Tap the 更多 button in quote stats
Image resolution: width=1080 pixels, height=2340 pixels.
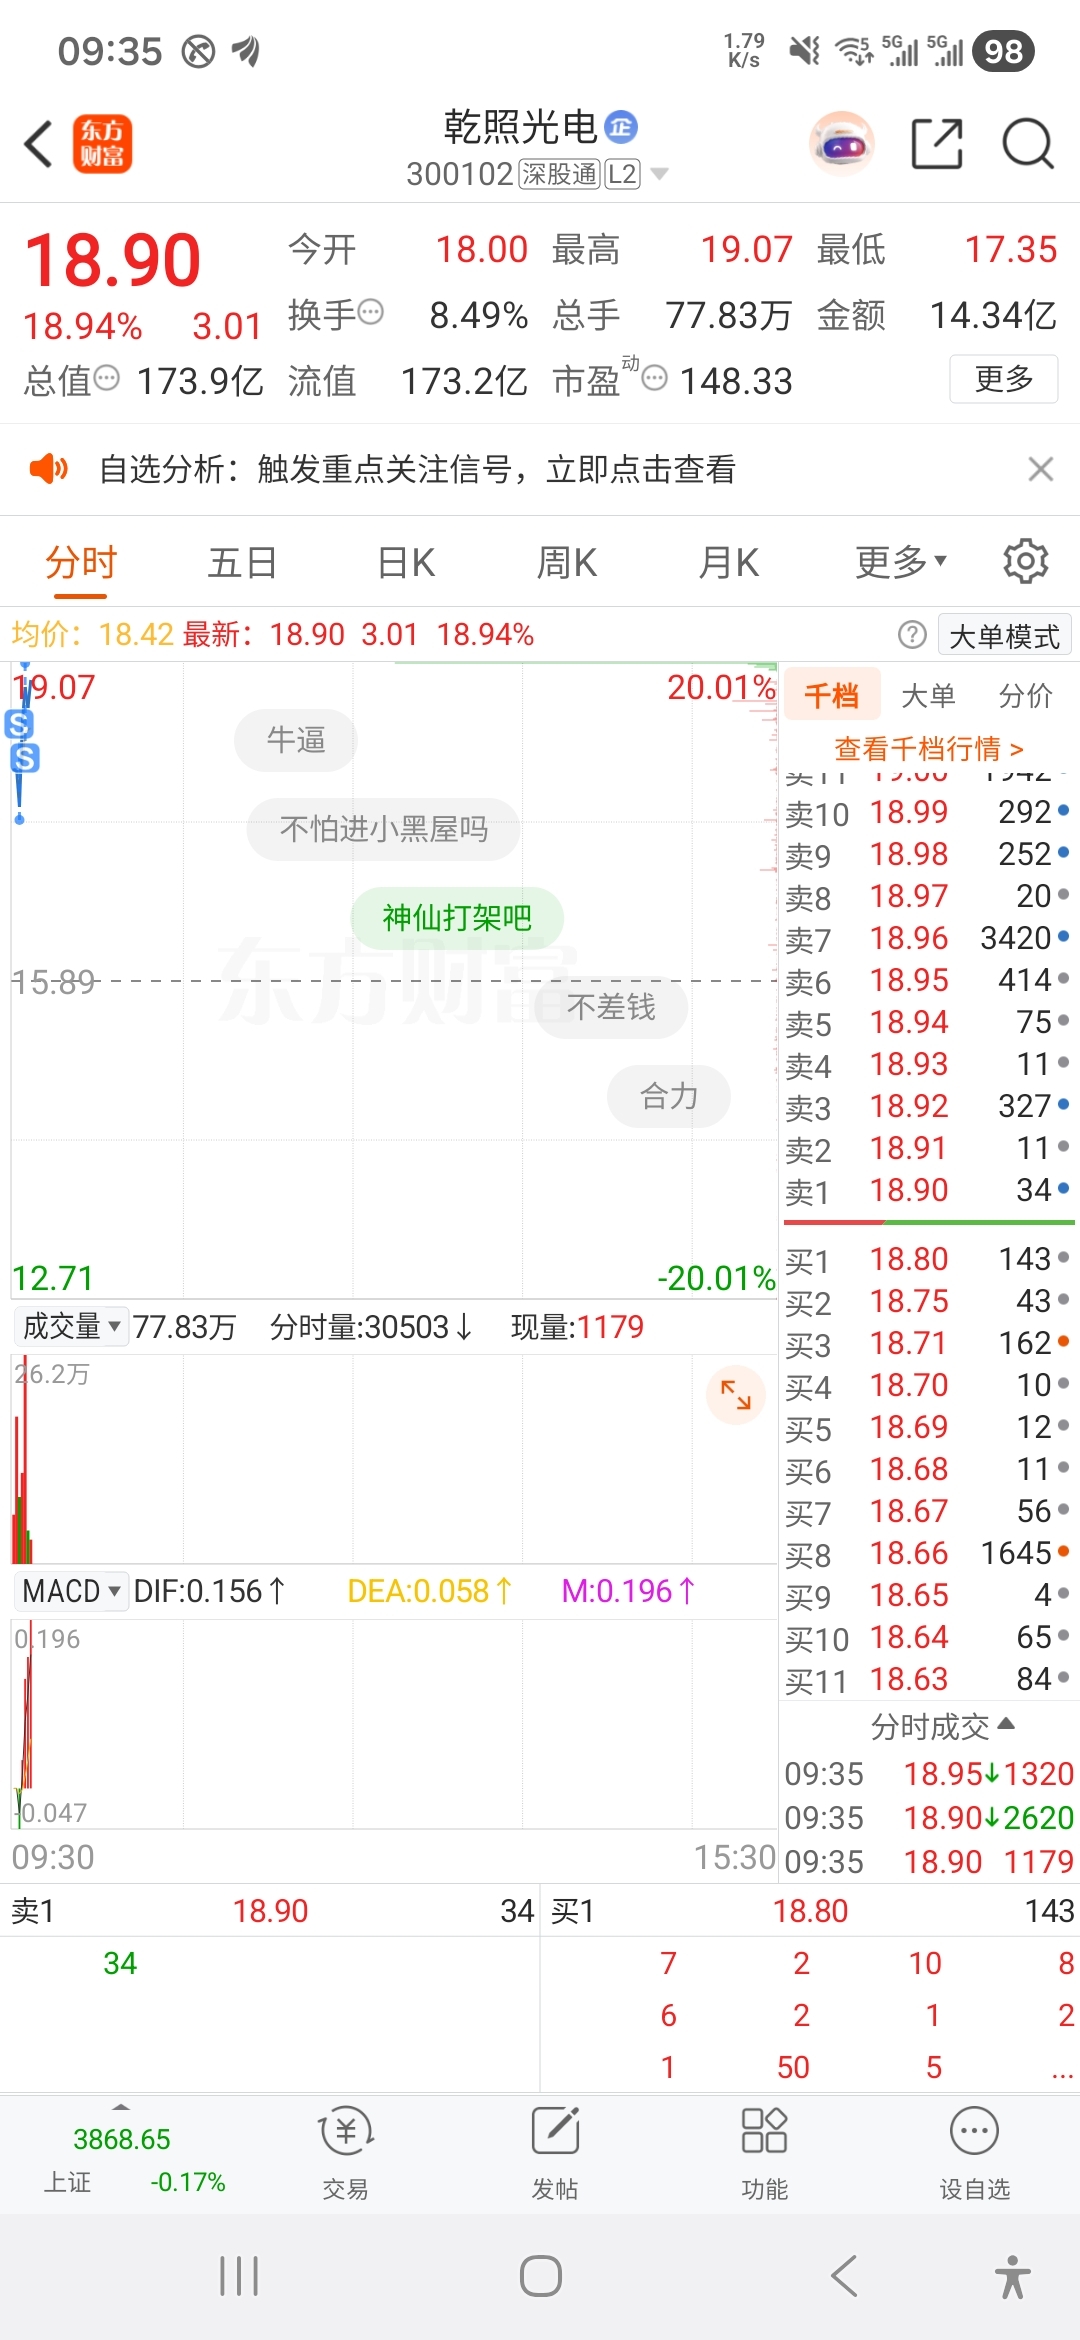click(x=1004, y=379)
